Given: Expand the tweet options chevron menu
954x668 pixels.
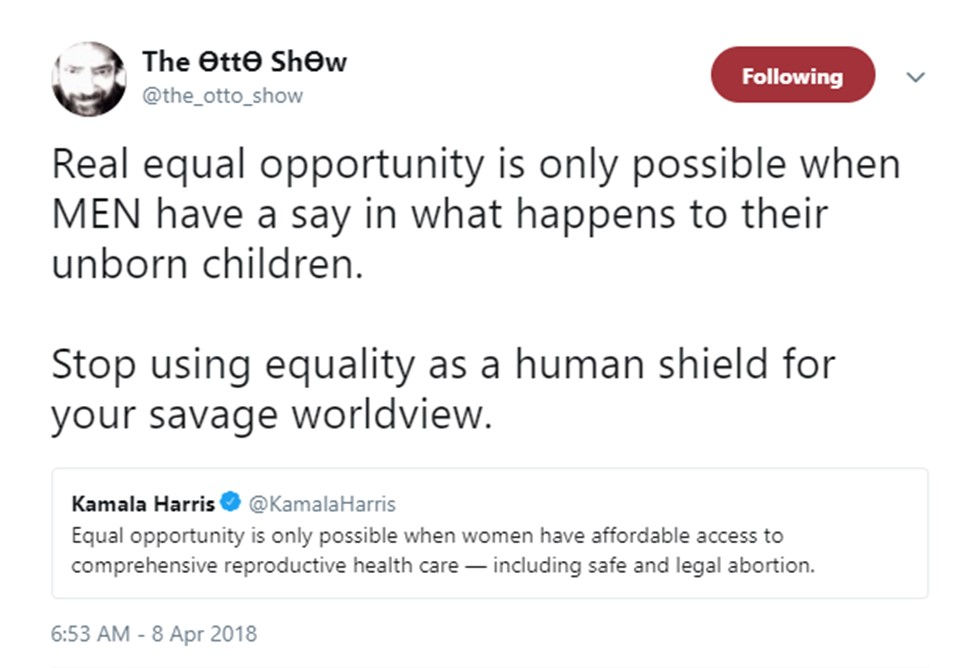Looking at the screenshot, I should coord(915,76).
